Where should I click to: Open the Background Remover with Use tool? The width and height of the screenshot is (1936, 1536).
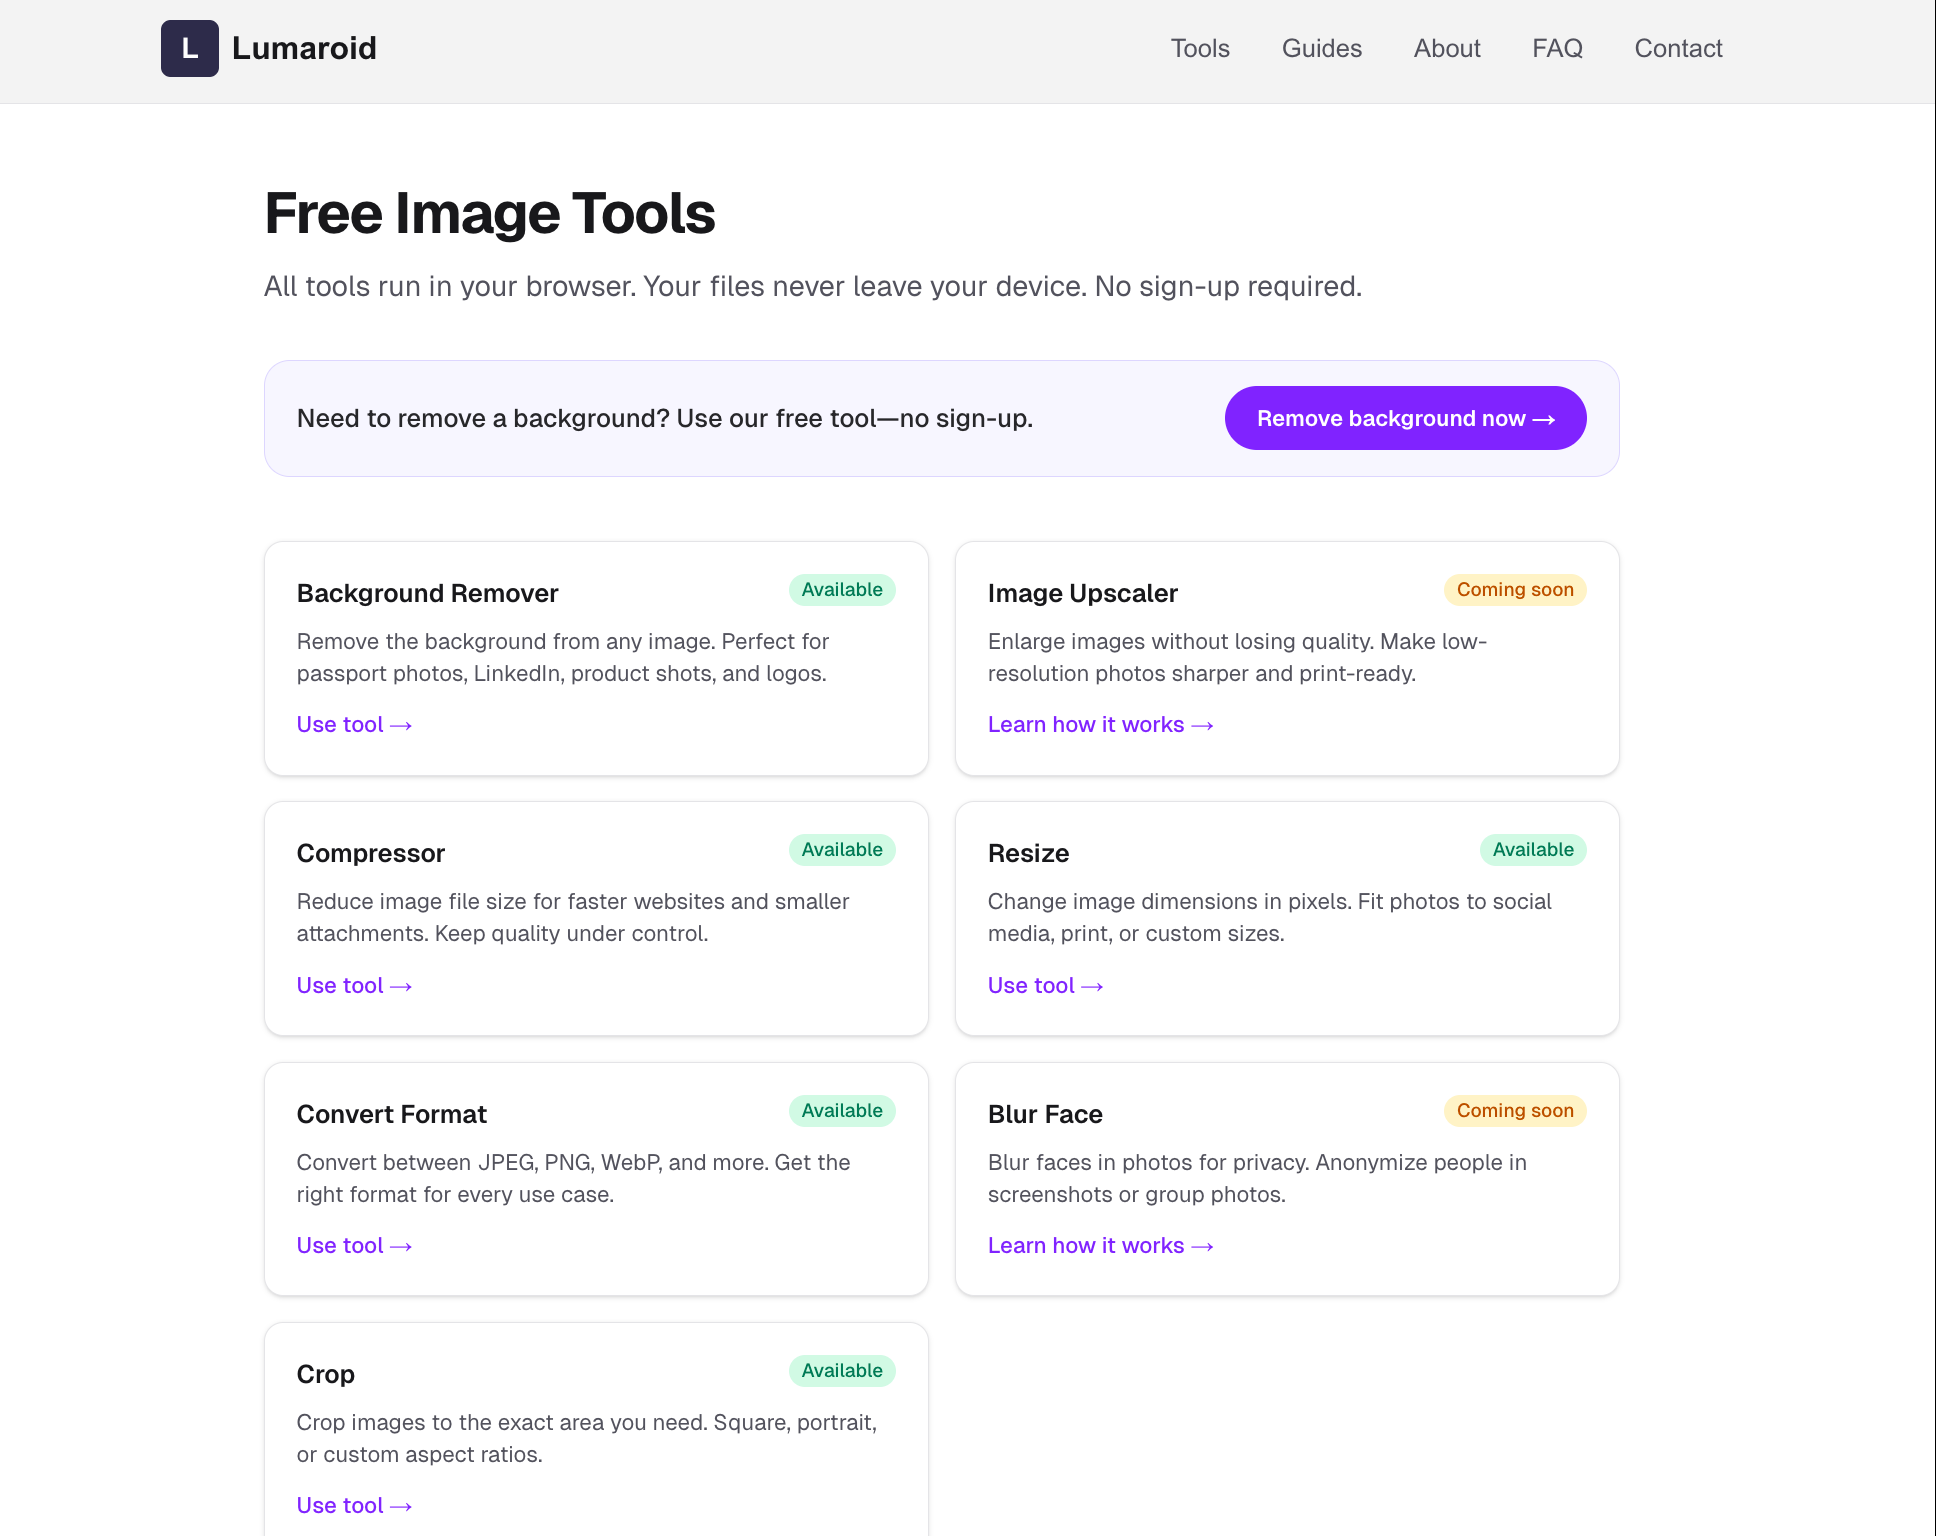coord(340,725)
